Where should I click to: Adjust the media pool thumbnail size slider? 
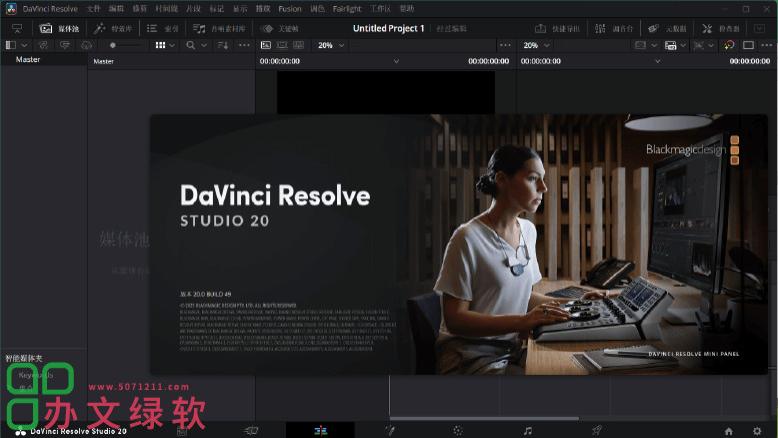[126, 45]
